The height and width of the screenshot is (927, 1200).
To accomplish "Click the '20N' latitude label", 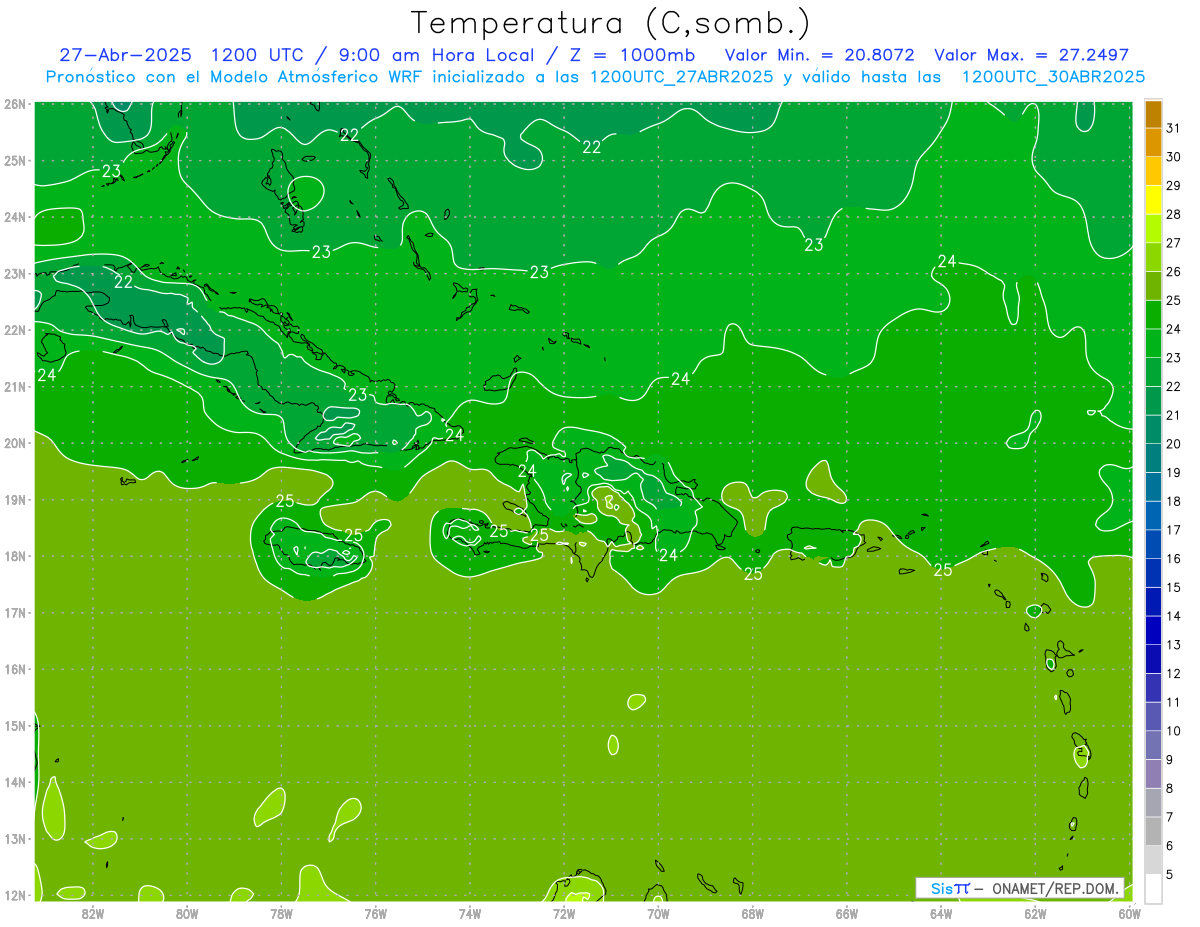I will 15,443.
